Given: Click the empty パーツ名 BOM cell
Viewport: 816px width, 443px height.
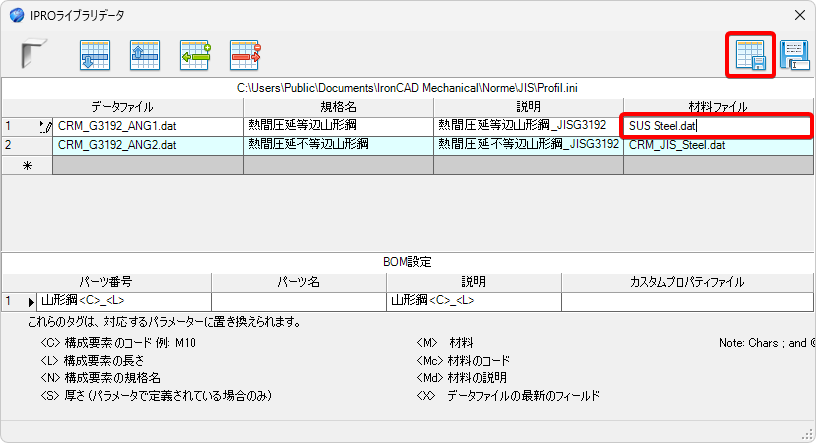Looking at the screenshot, I should pyautogui.click(x=299, y=301).
